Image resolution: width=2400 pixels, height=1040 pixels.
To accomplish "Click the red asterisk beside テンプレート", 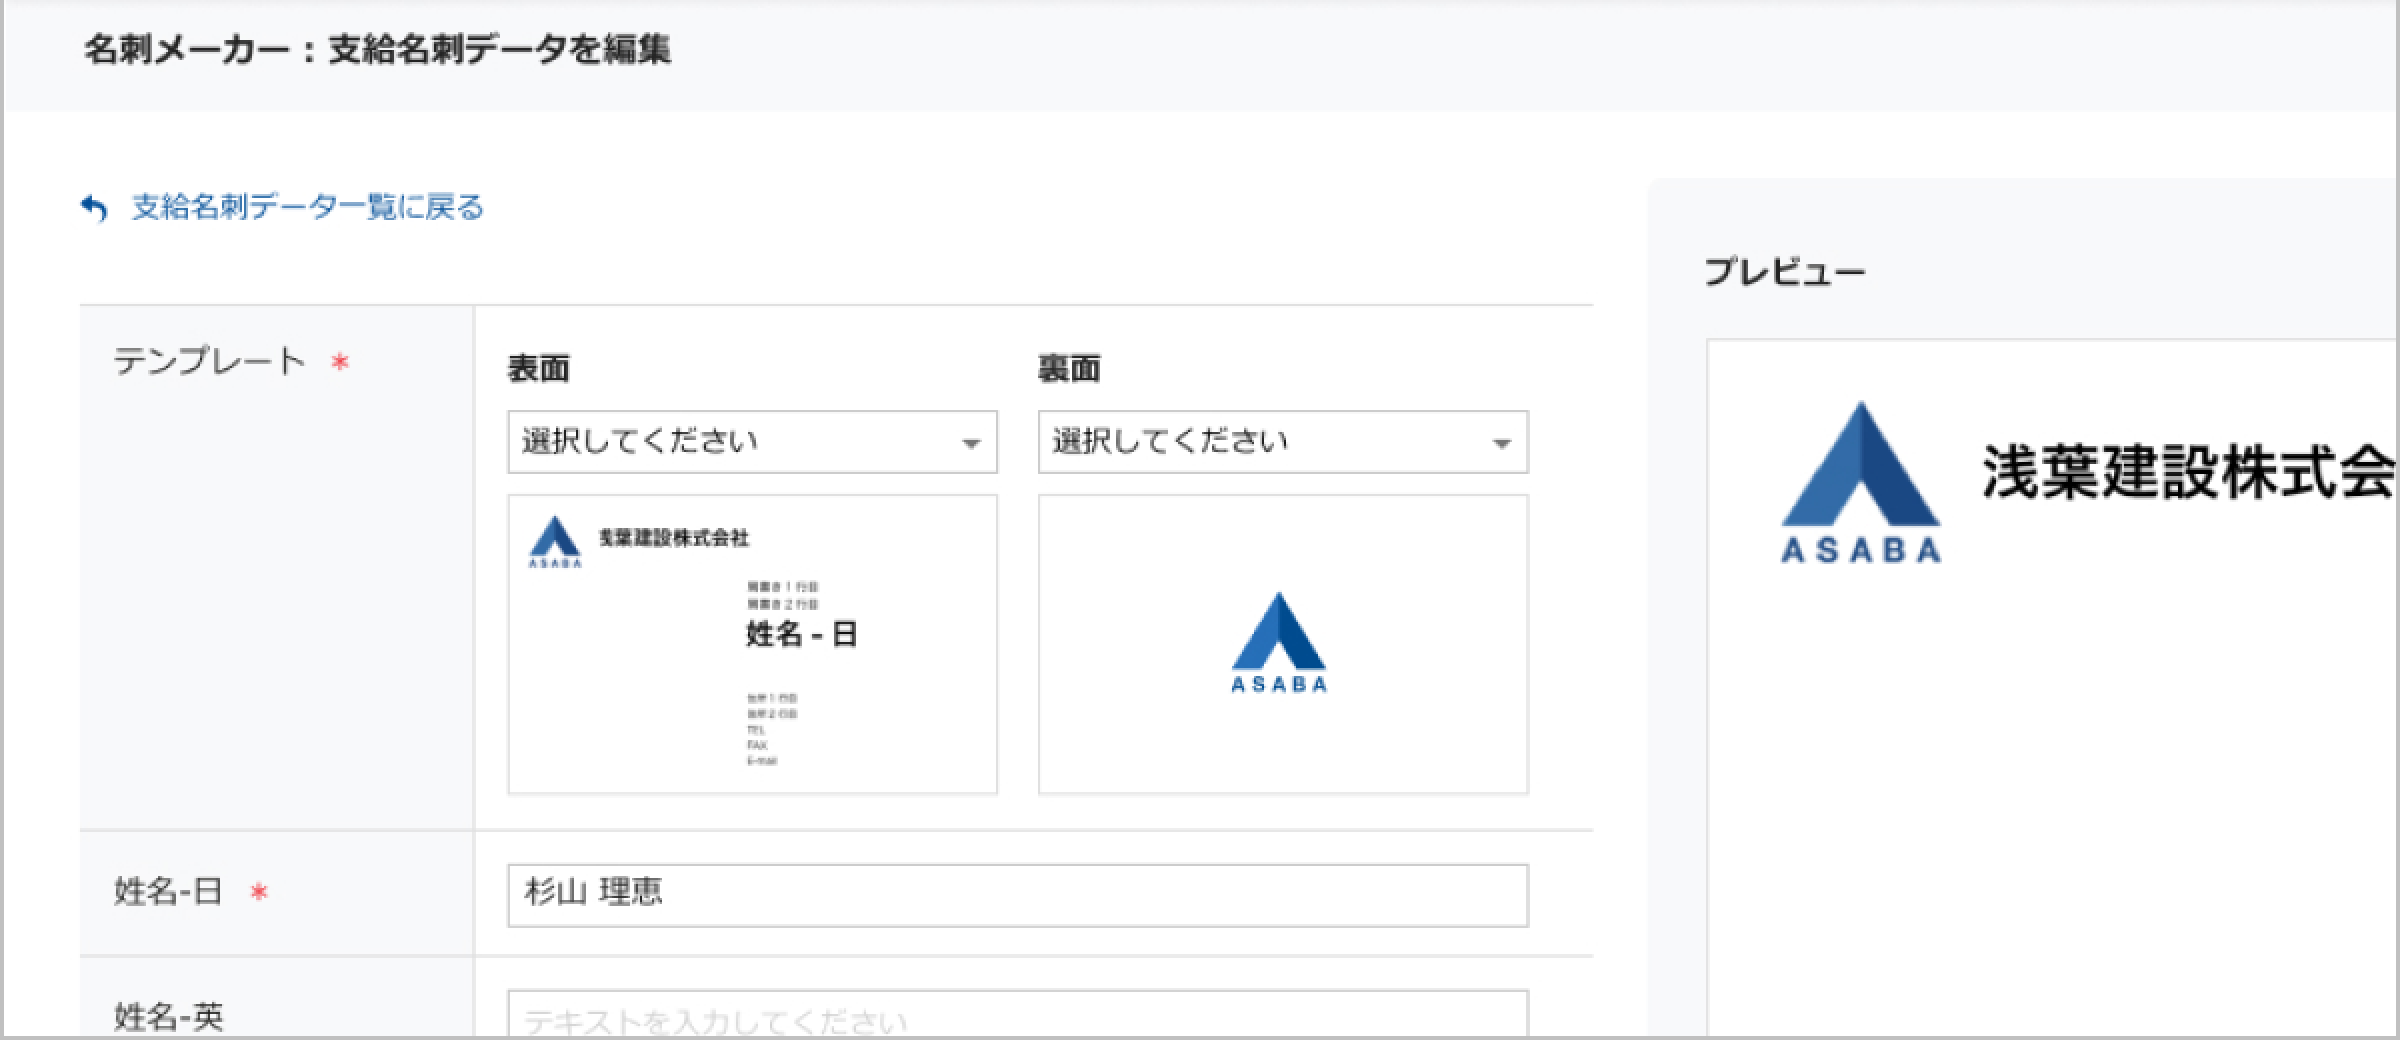I will coord(340,362).
